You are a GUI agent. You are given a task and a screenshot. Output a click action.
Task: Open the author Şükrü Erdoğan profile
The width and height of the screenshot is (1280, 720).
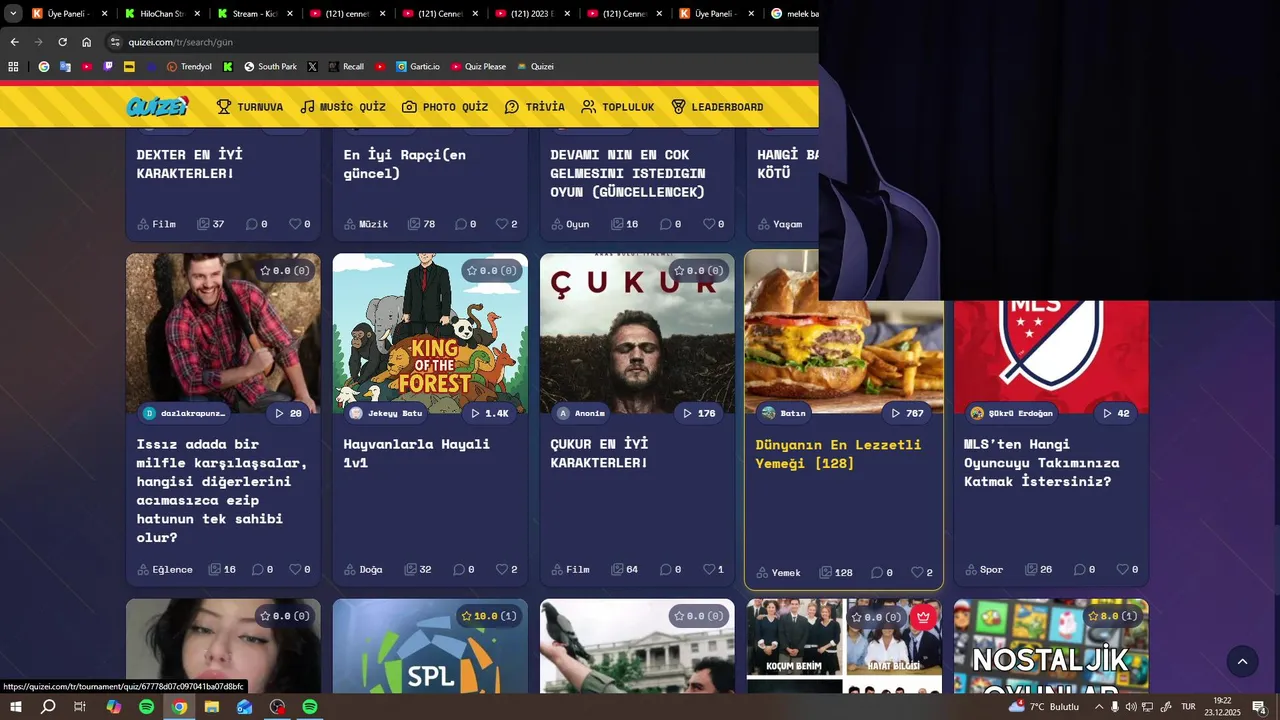coord(1011,413)
